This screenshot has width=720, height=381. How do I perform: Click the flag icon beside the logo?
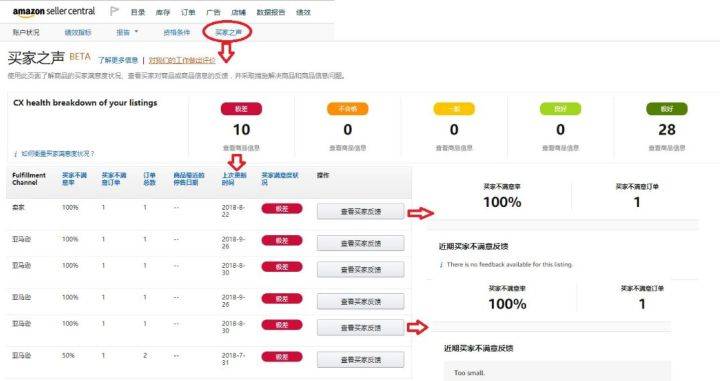pos(114,11)
